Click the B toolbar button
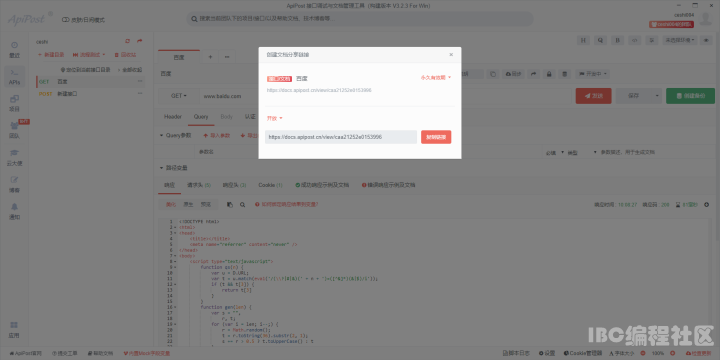720x360 pixels. coord(617,40)
